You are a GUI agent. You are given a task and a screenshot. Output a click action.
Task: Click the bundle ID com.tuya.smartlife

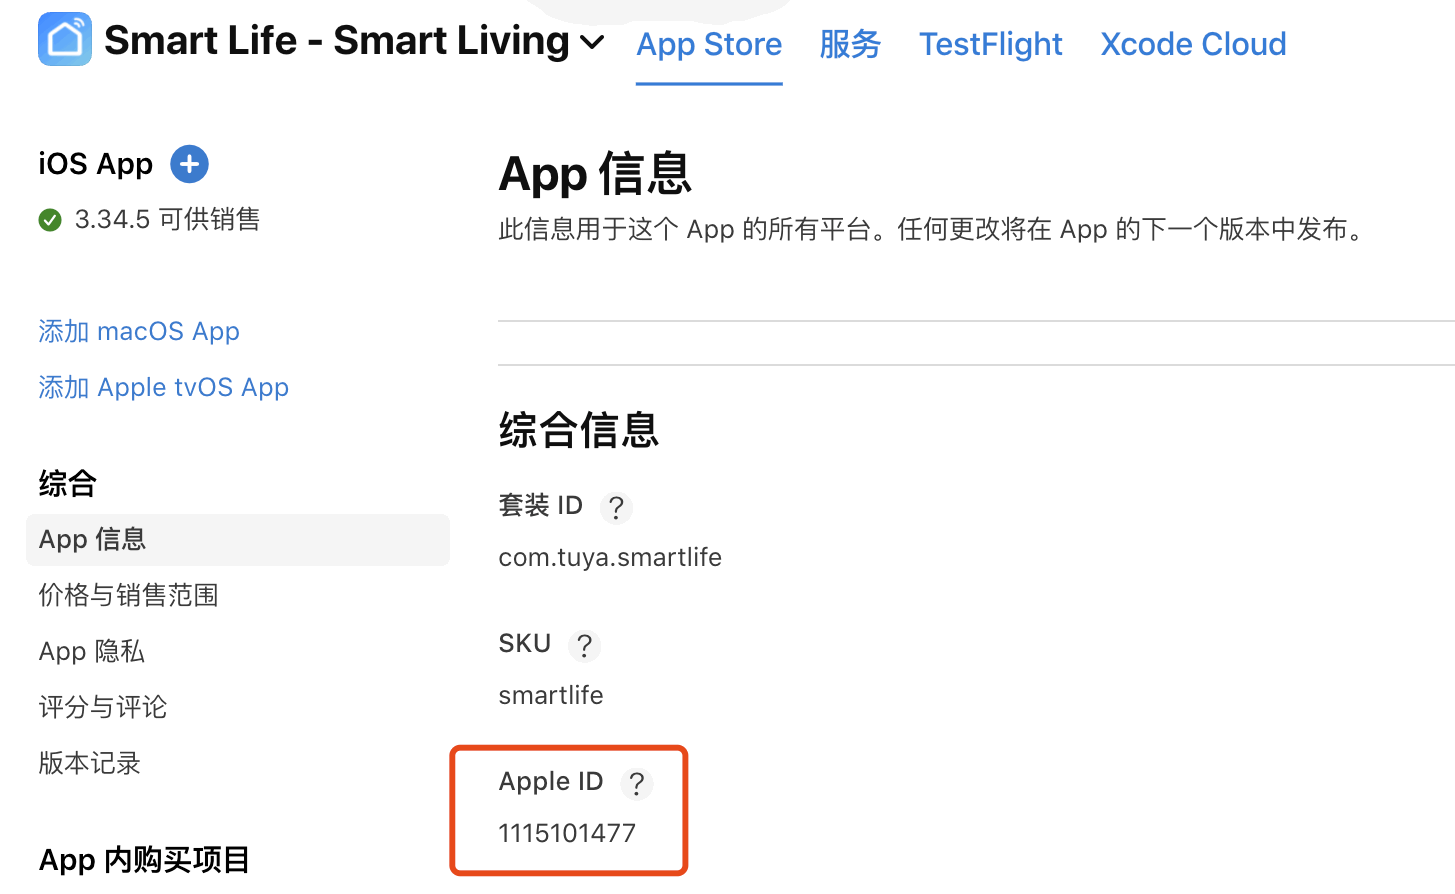tap(610, 557)
